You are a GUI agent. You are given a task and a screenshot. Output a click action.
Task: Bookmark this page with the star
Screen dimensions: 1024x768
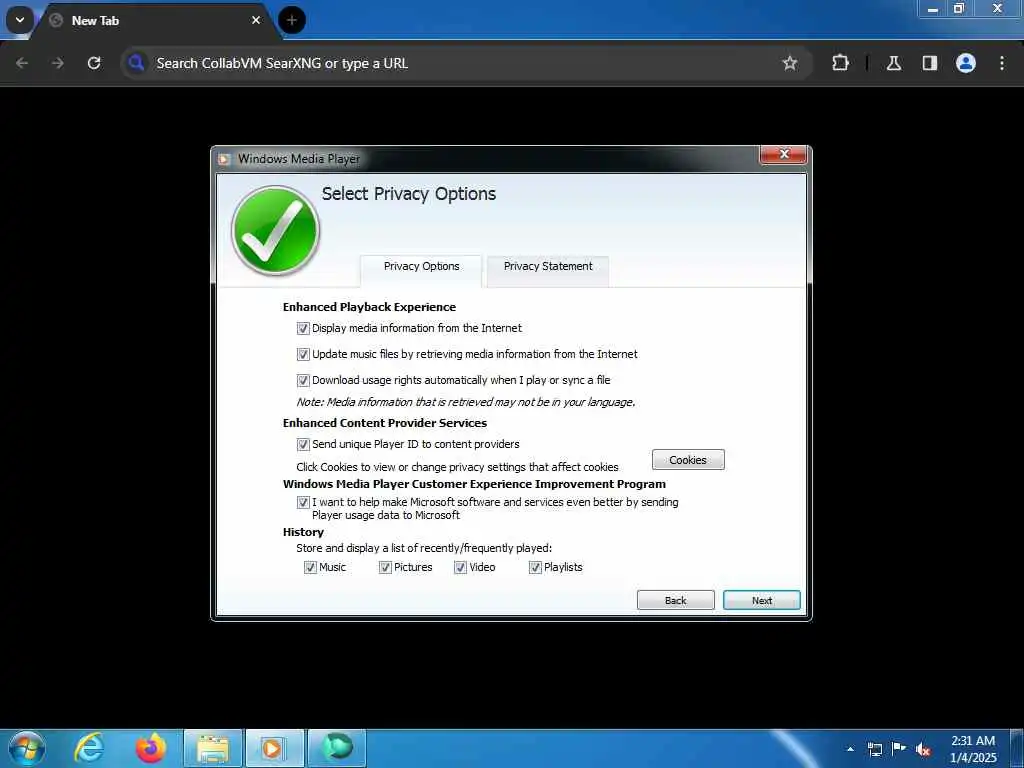[x=790, y=63]
